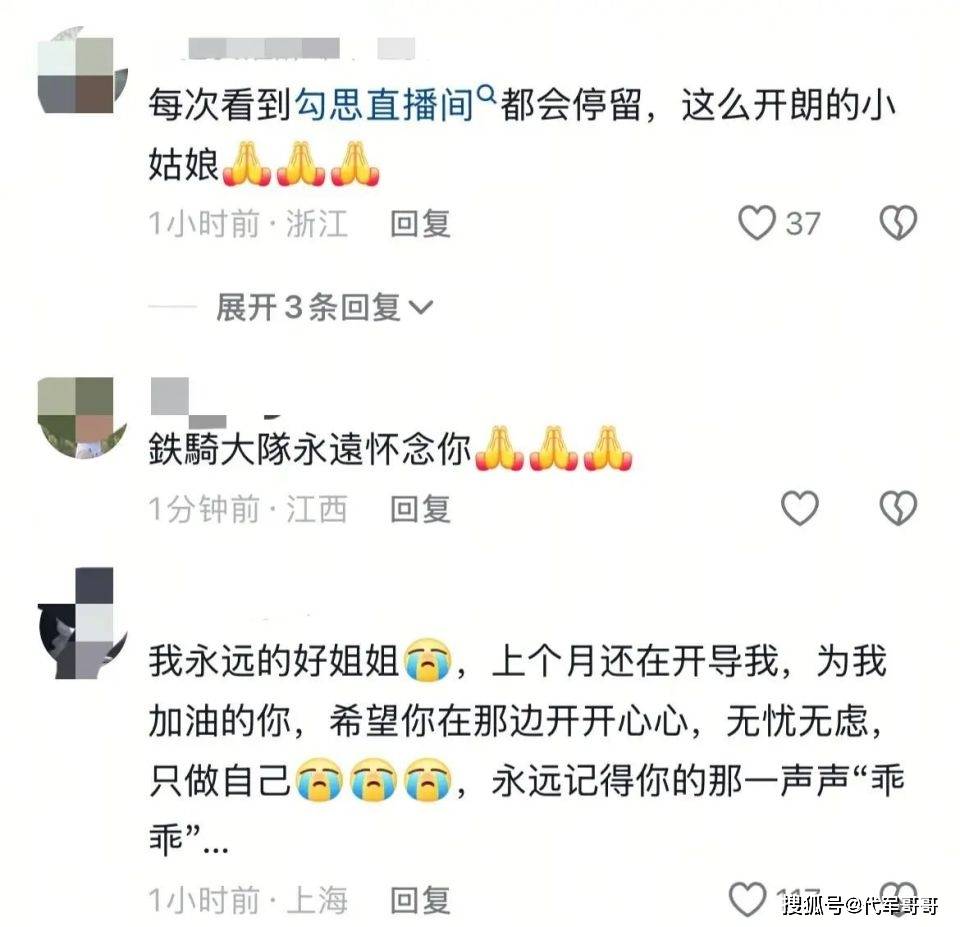Tap broken heart on Jiangxi comment
Viewport: 960px width, 927px height.
pos(898,508)
